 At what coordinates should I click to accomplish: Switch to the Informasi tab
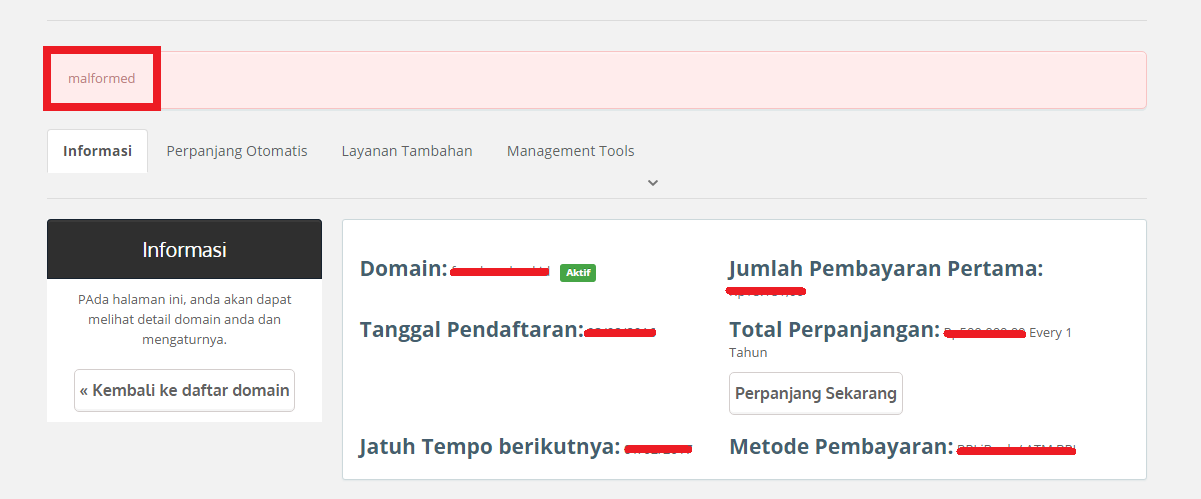coord(97,151)
